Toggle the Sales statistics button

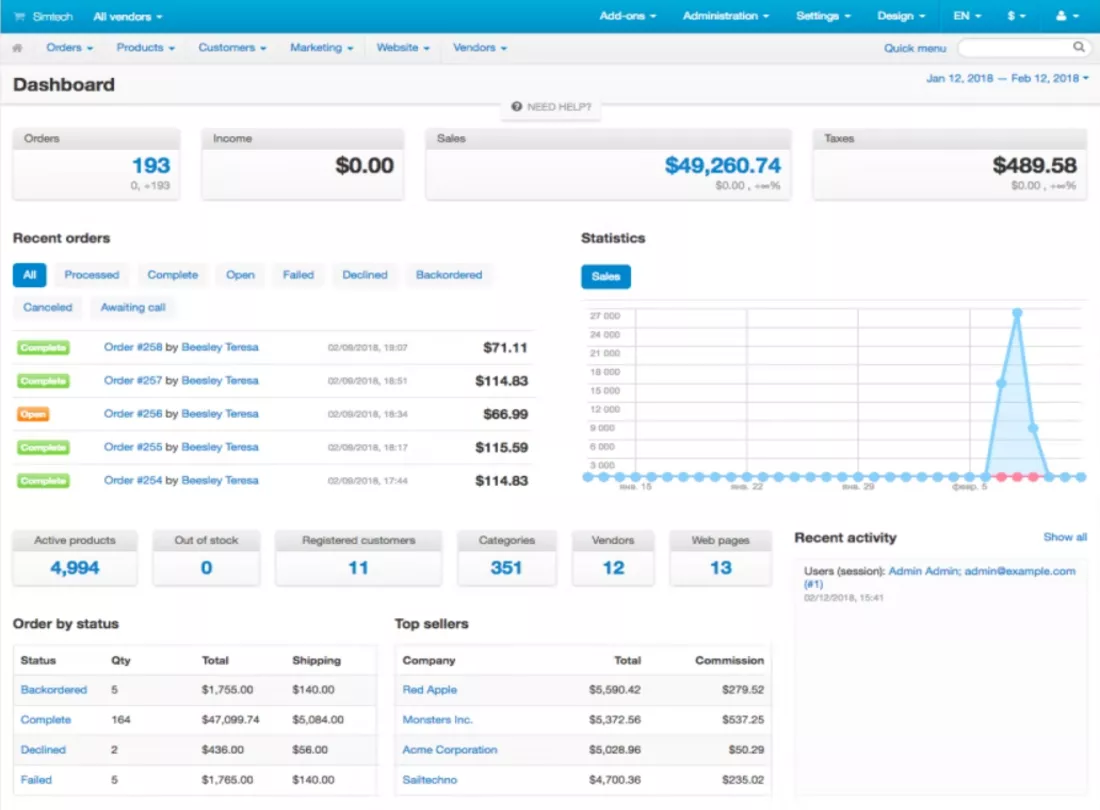point(605,276)
